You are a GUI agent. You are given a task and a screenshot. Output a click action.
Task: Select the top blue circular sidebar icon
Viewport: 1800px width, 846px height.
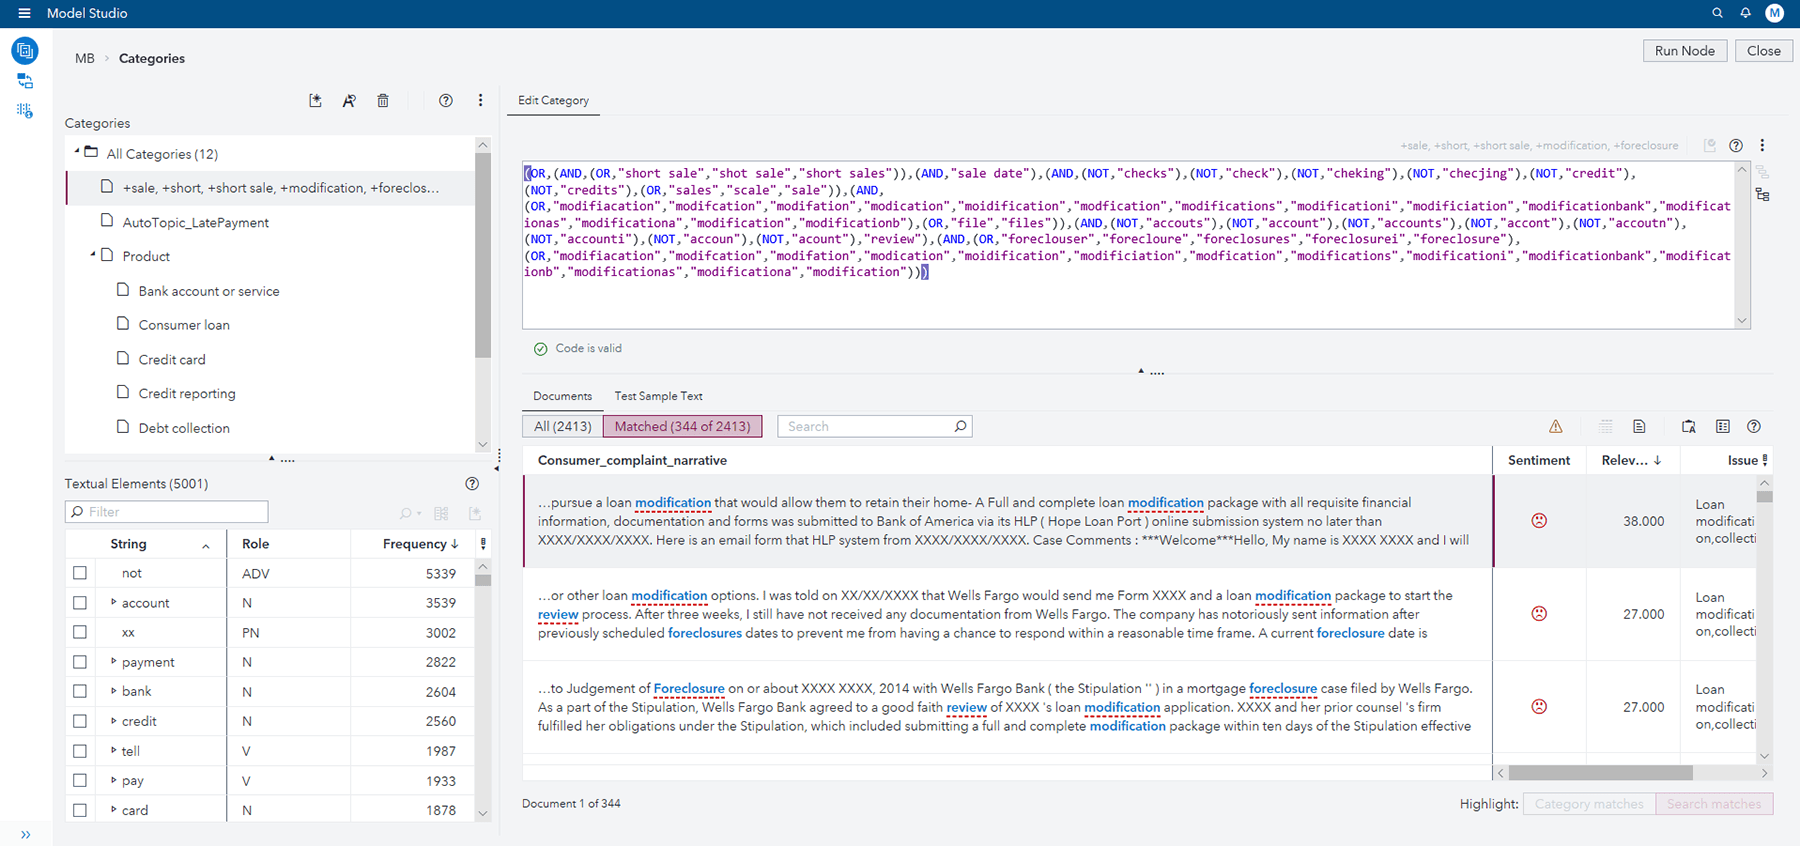coord(25,50)
